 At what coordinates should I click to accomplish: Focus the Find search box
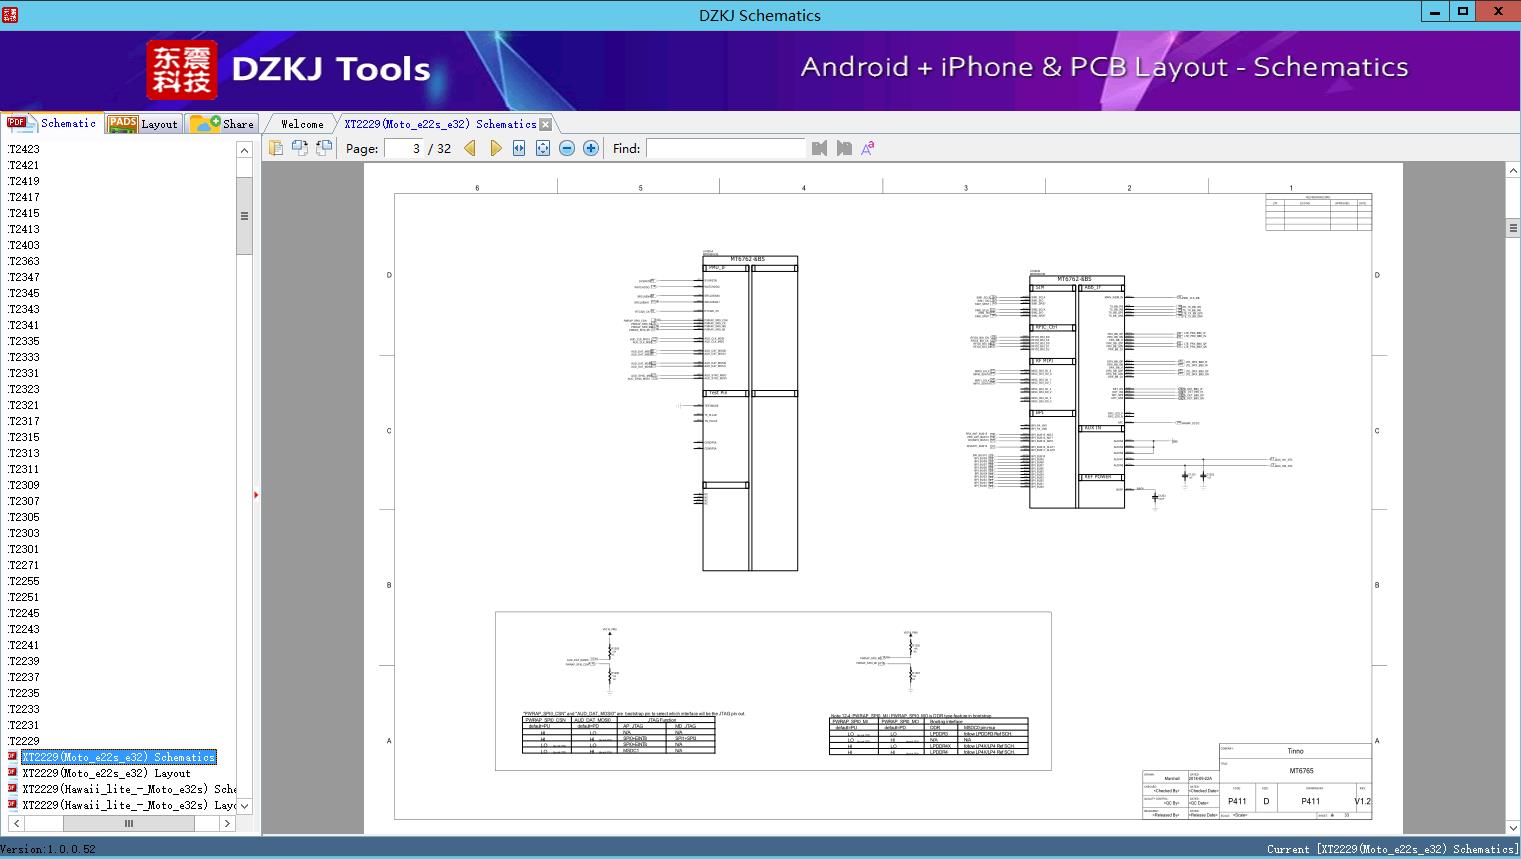[725, 148]
